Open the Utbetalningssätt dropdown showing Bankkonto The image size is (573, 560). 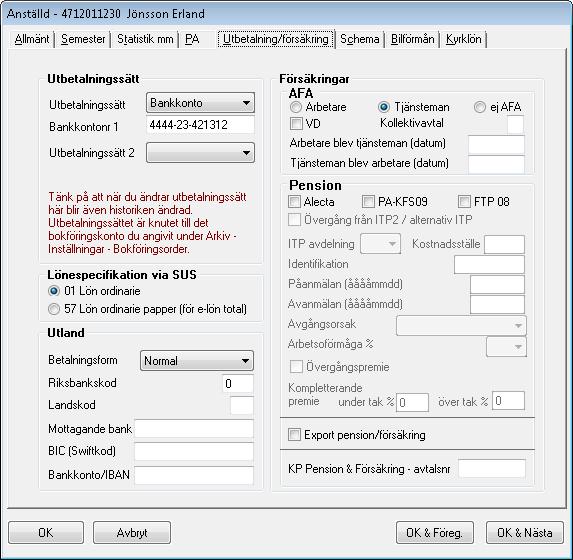point(200,103)
